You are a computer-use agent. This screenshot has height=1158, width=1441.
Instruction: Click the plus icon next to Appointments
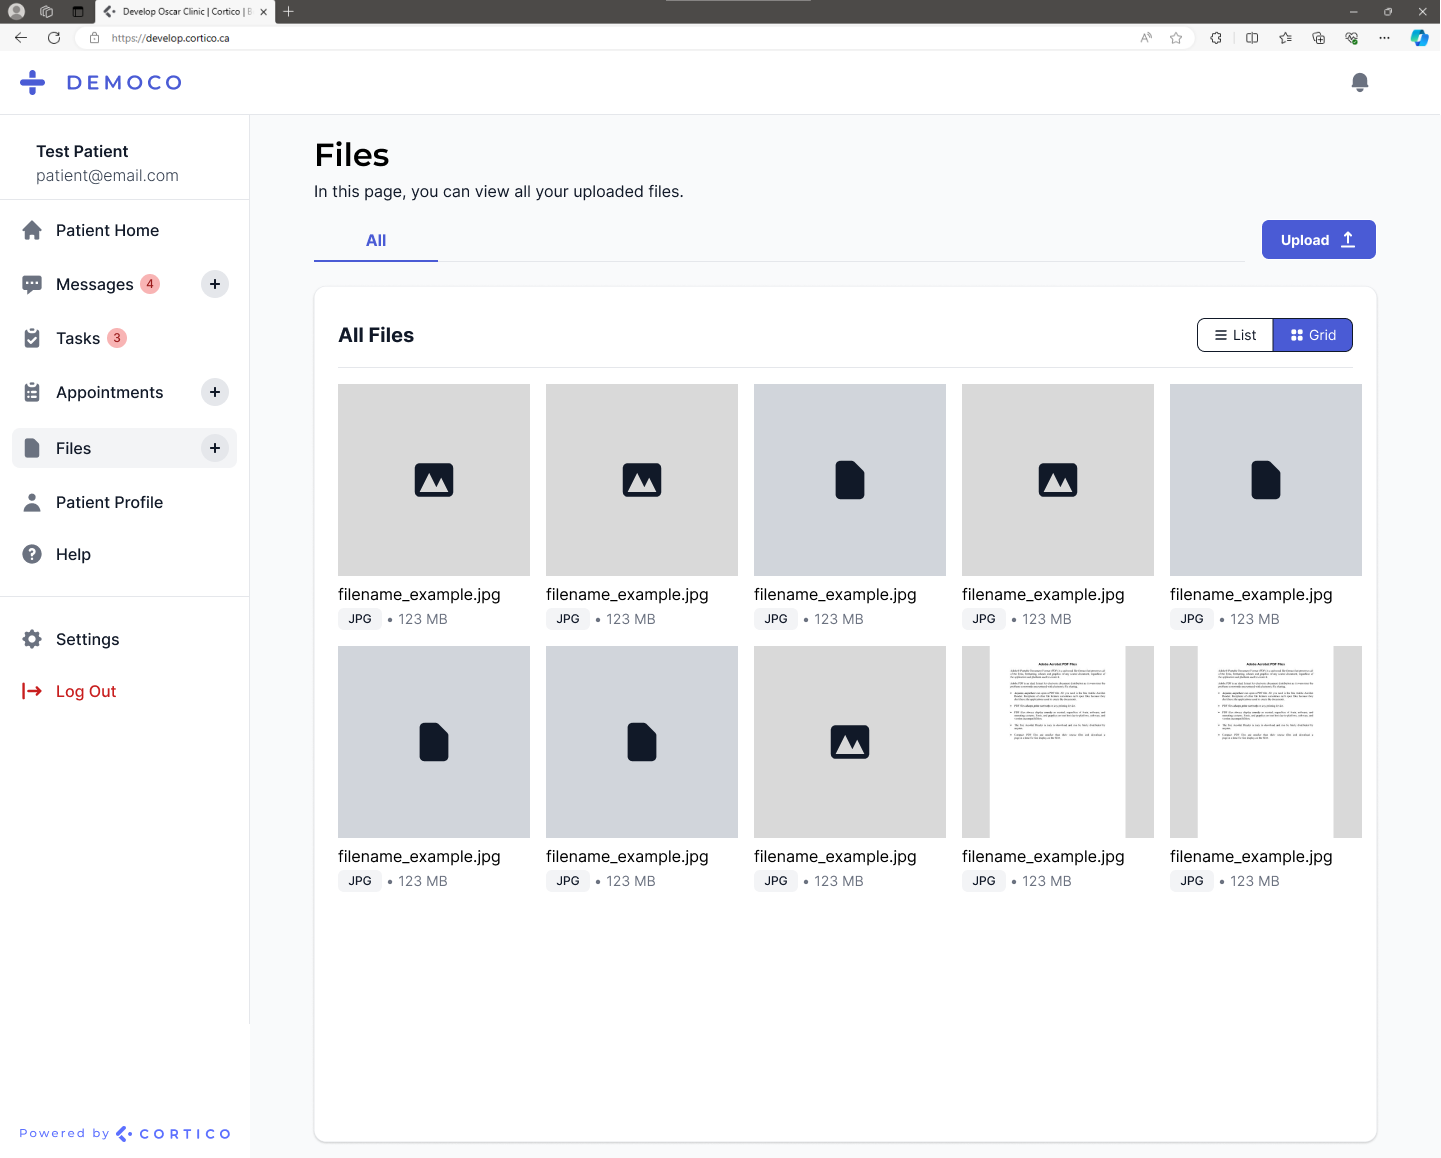(x=215, y=392)
